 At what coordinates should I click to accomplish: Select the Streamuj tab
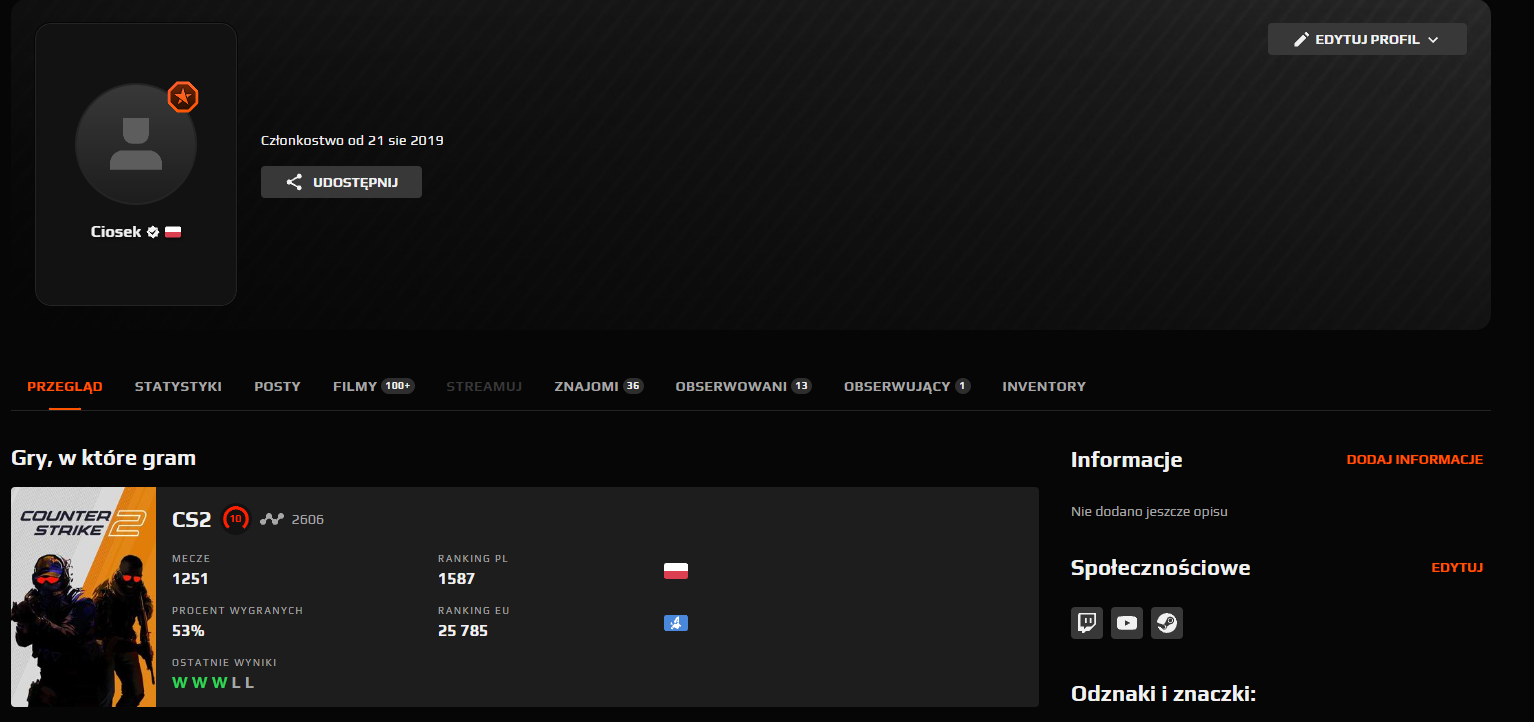(484, 386)
